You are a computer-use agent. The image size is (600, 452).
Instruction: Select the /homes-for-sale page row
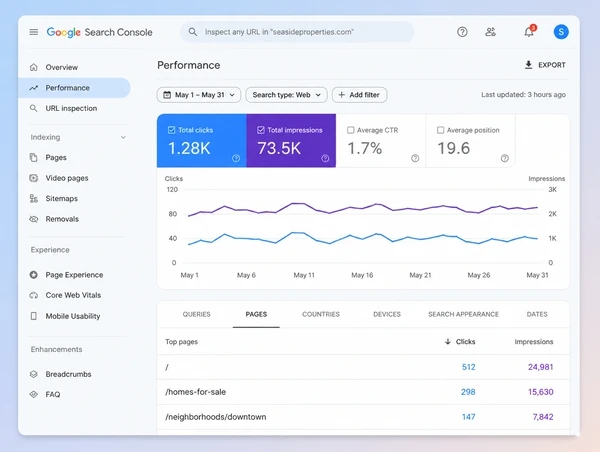pos(363,392)
